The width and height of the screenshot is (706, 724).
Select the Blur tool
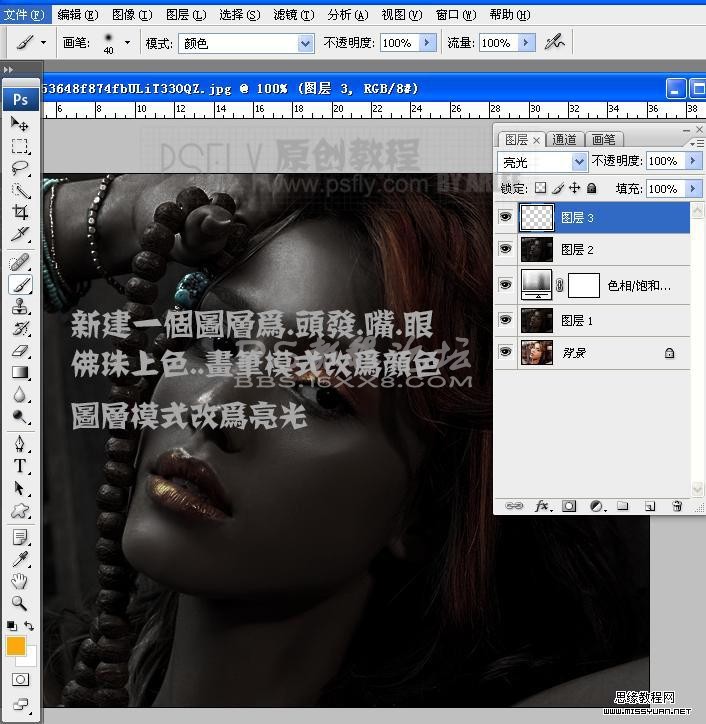point(19,394)
